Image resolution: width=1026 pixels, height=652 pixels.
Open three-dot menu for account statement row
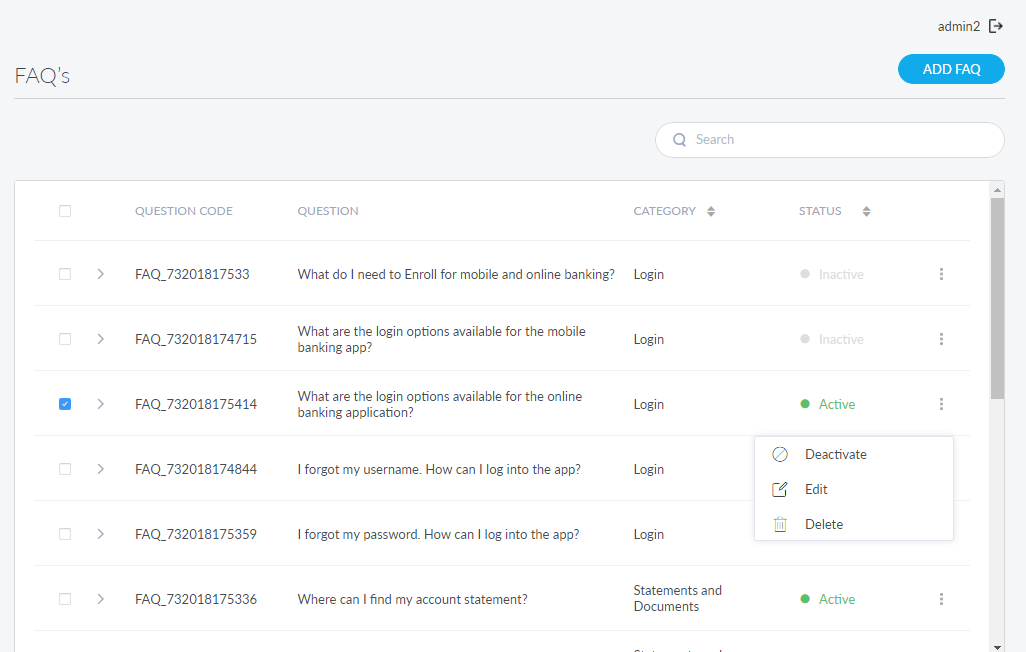[941, 599]
